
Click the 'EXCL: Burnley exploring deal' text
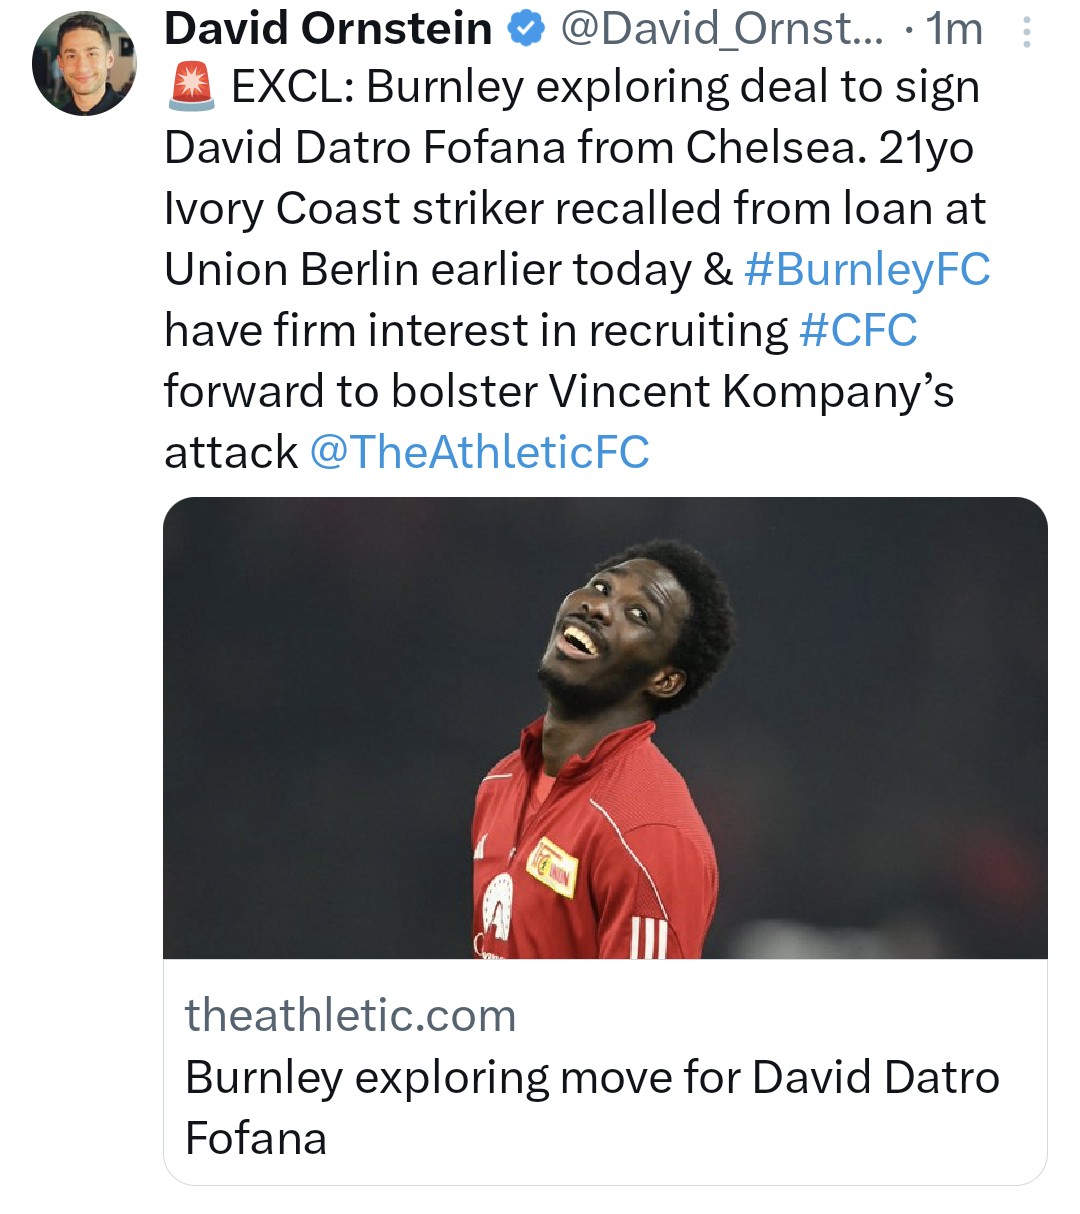pyautogui.click(x=604, y=88)
